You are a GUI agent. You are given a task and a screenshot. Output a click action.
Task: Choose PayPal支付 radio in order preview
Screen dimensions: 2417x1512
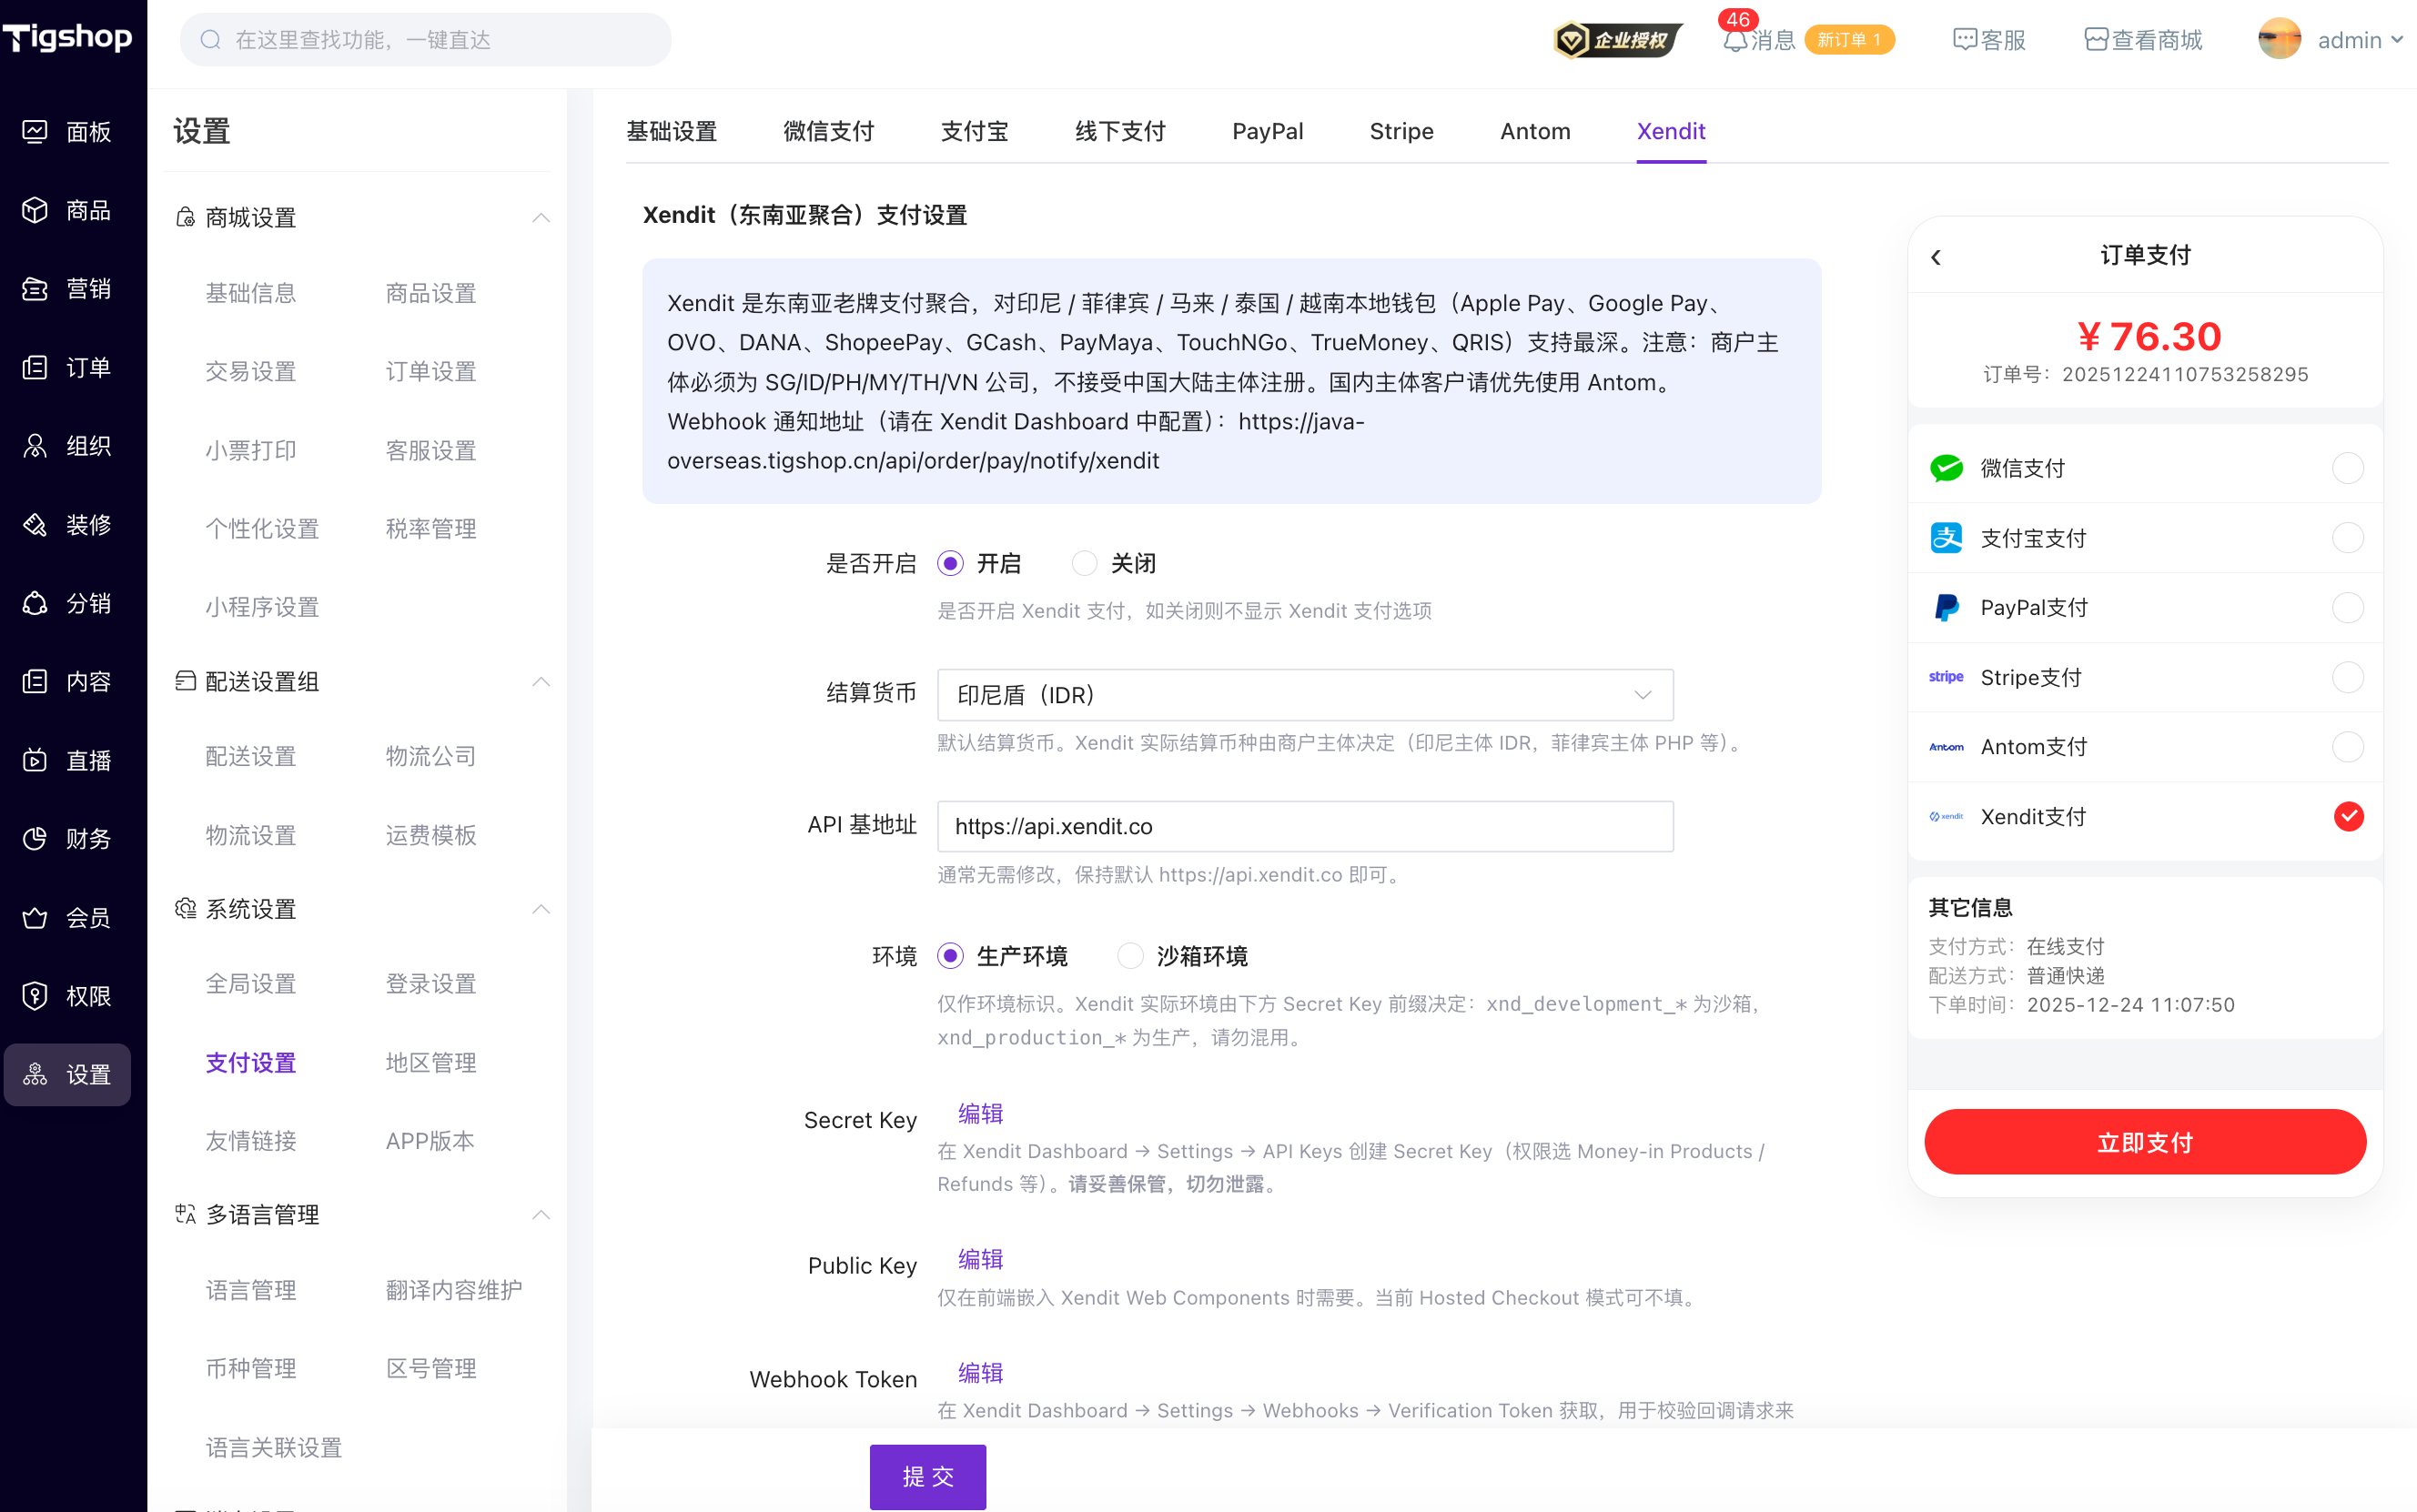pos(2348,608)
